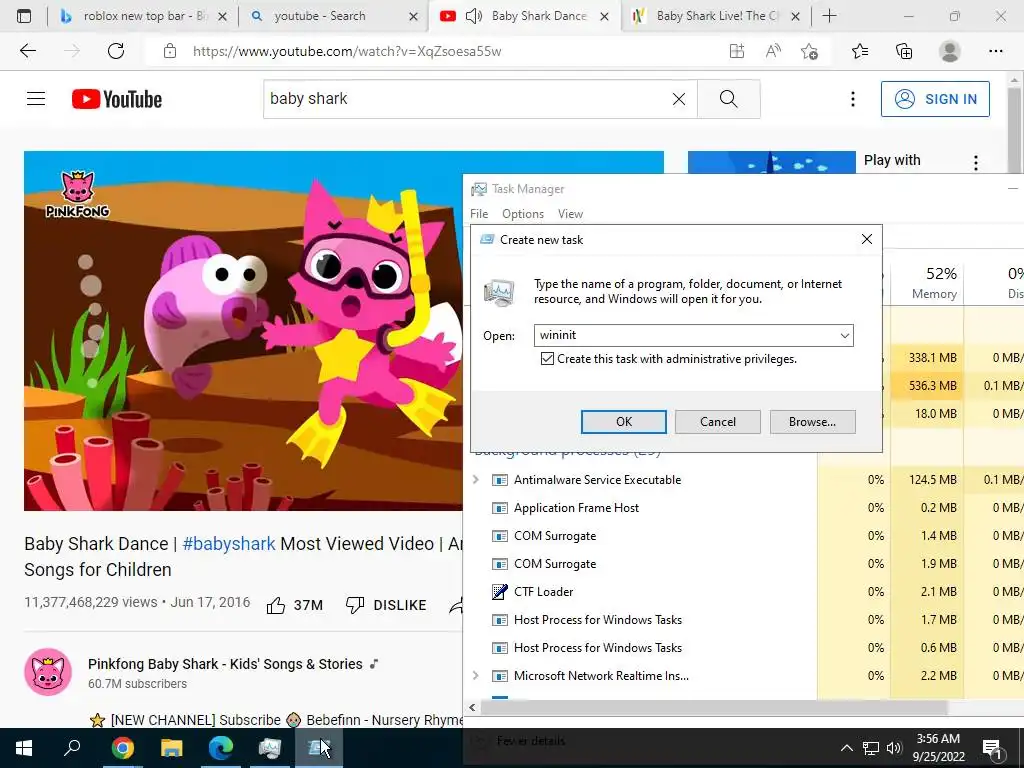The width and height of the screenshot is (1024, 768).
Task: Show hidden system tray icons chevron
Action: coord(846,748)
